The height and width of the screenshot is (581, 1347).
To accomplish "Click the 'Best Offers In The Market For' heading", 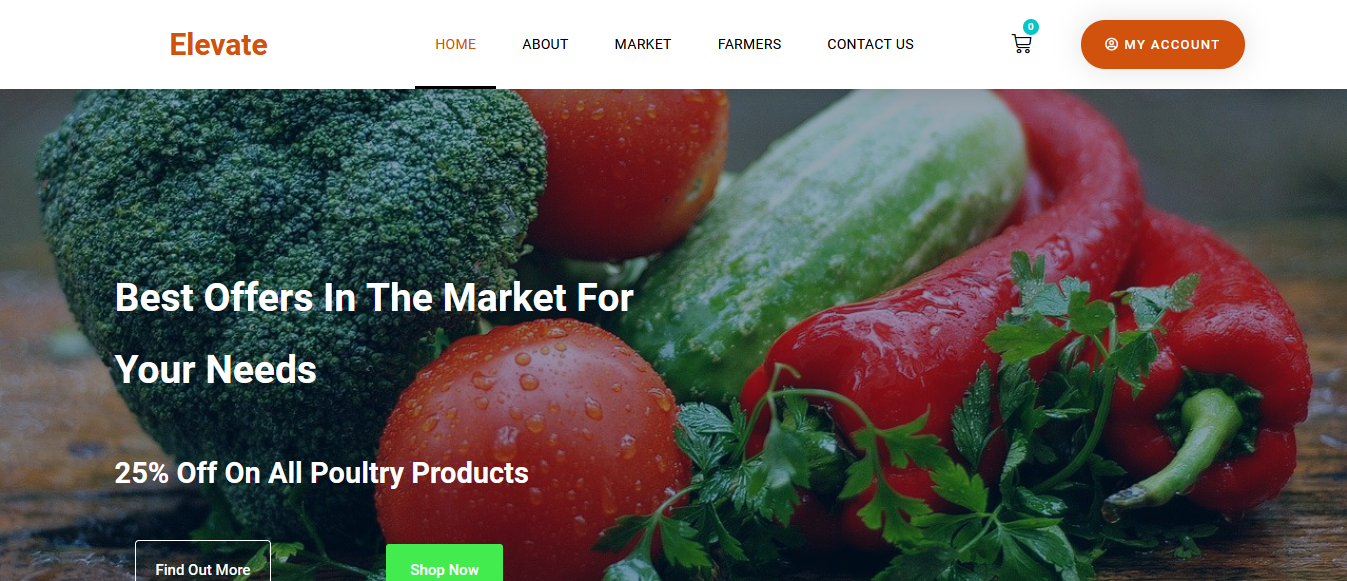I will [374, 297].
